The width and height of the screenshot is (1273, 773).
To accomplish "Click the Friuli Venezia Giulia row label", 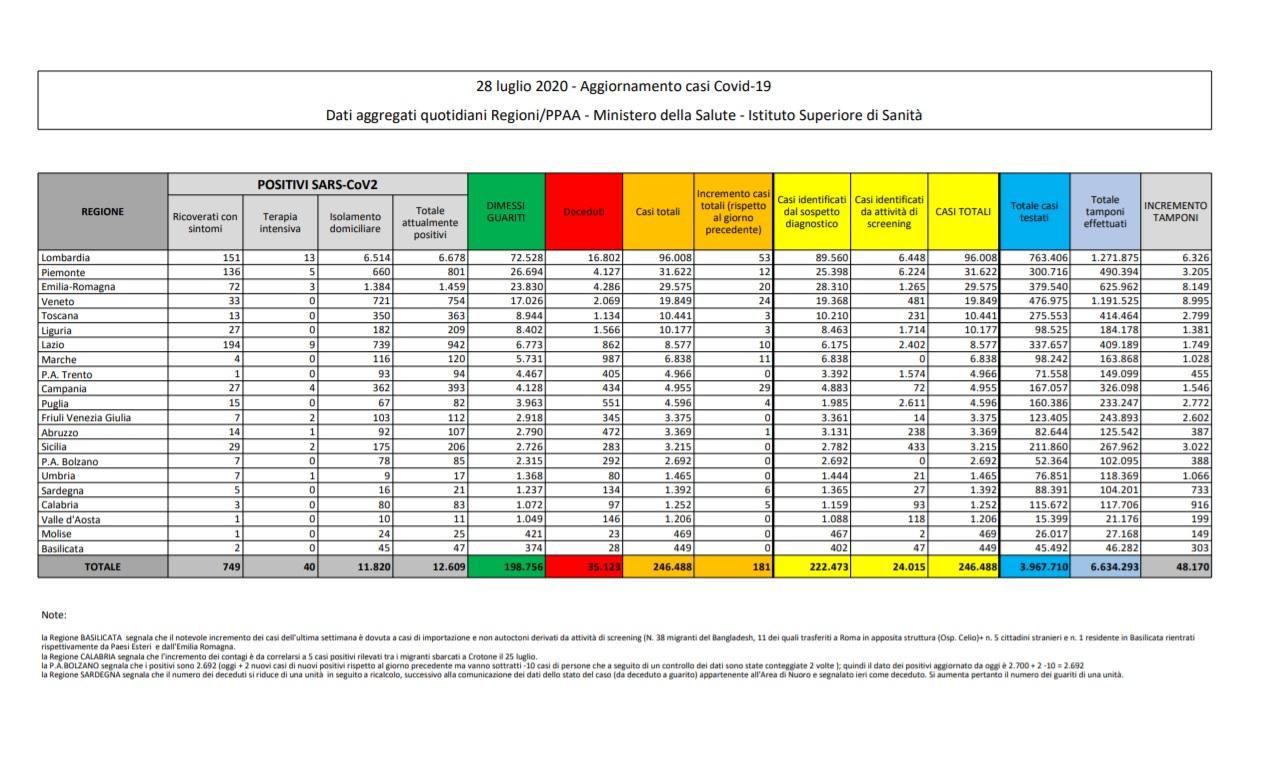I will click(x=88, y=418).
